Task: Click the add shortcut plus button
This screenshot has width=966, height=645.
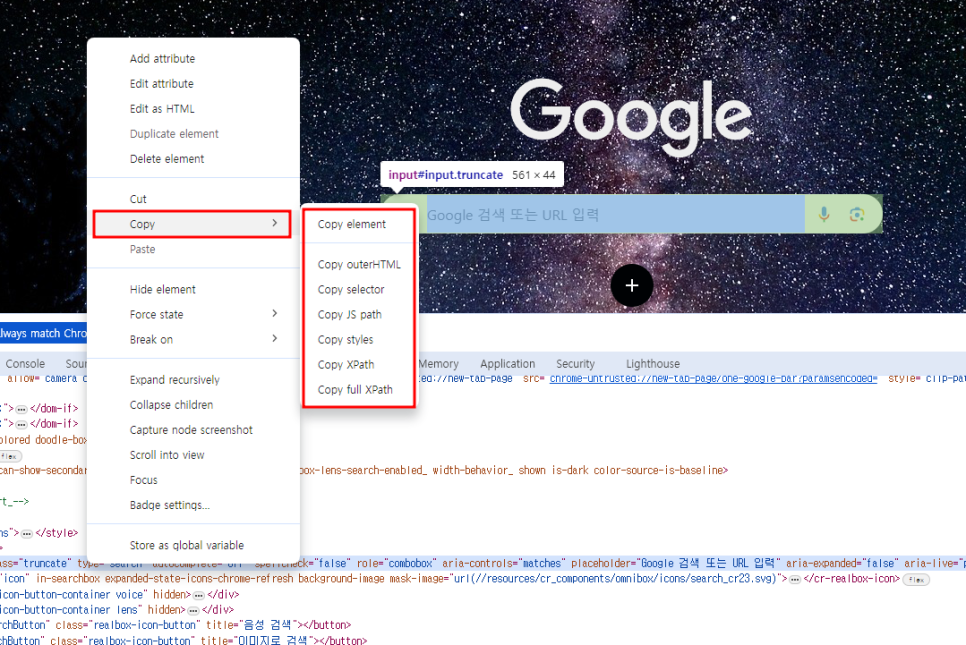Action: tap(631, 285)
